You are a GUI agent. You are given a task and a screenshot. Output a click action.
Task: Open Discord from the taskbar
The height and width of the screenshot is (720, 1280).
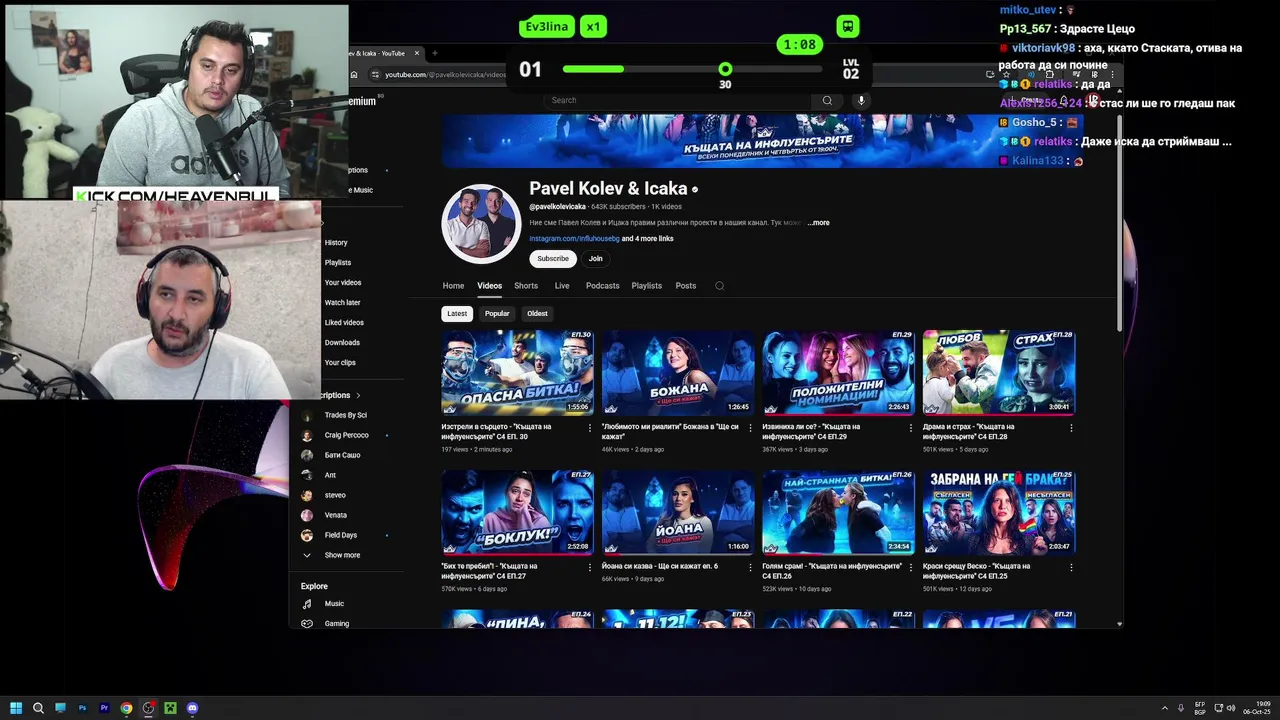click(x=192, y=708)
